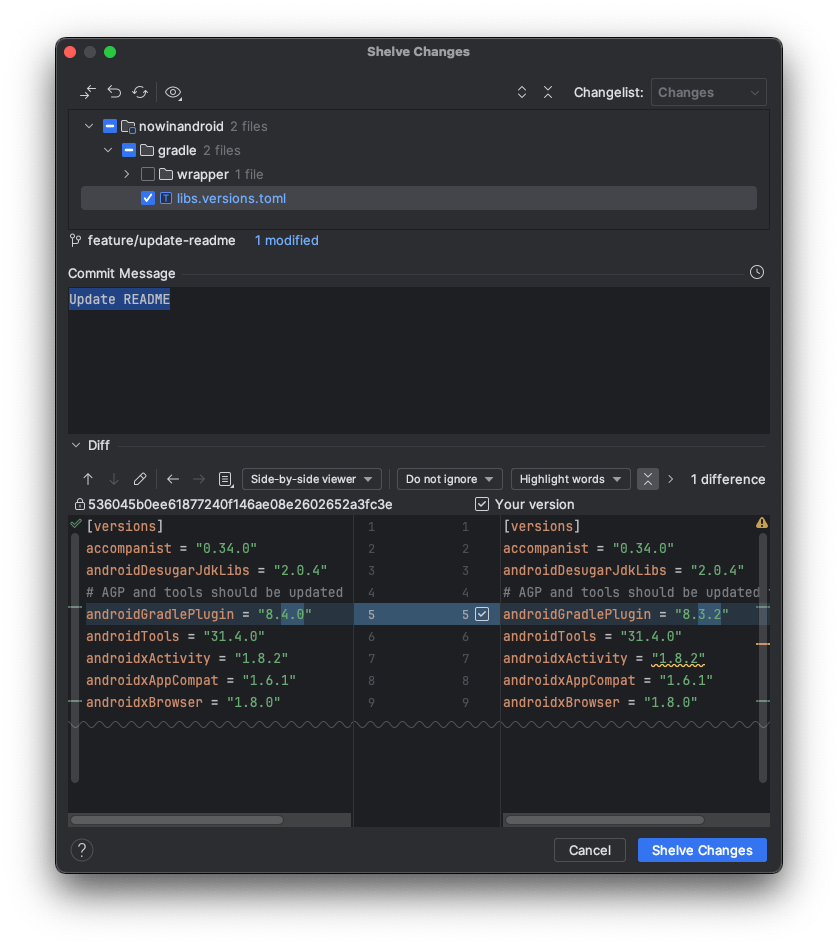Click the revert (undo arrow) toolbar icon

113,91
